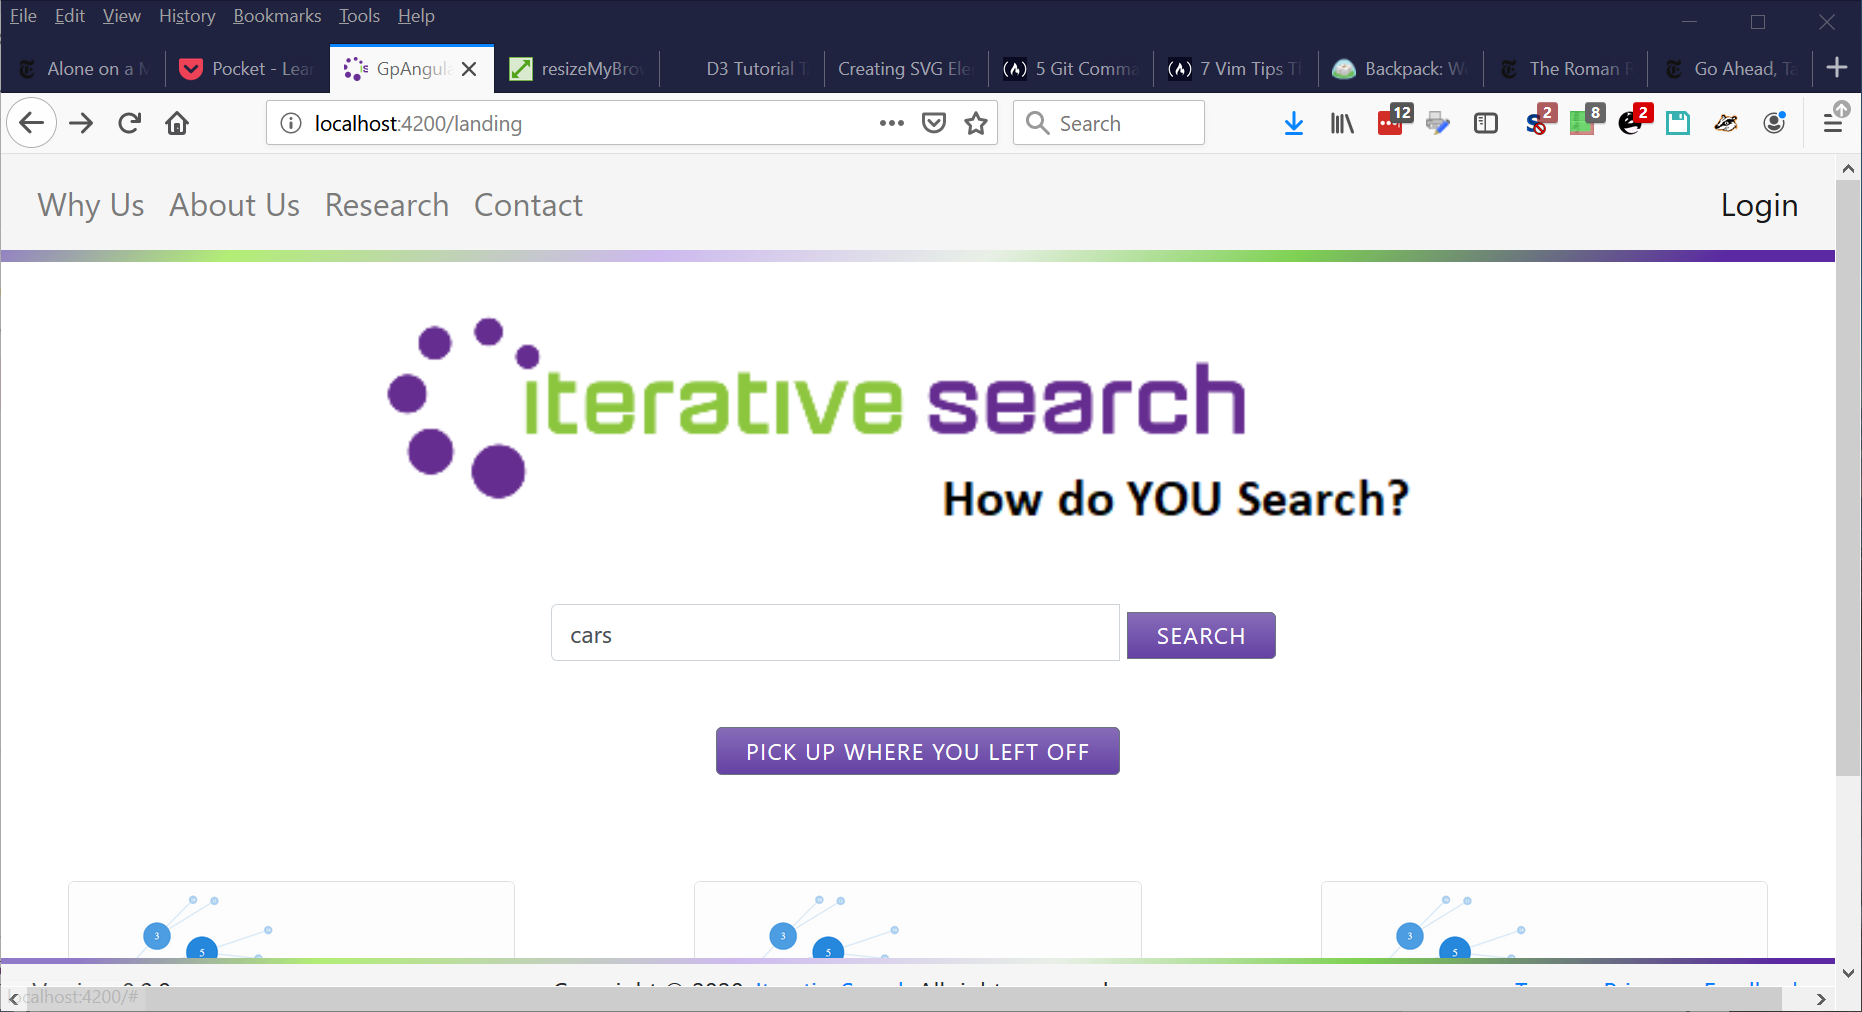Open the Why Us page link

click(91, 205)
